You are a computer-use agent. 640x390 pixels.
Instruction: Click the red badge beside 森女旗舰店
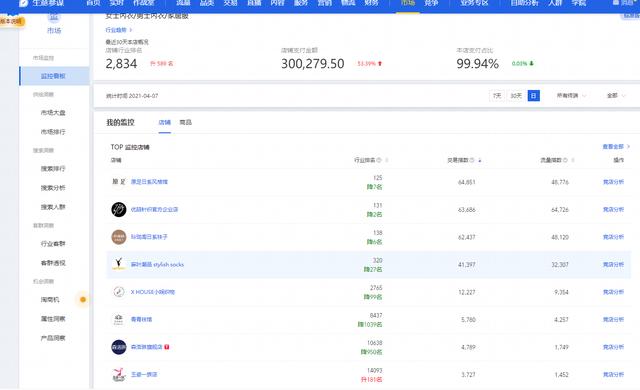pos(167,347)
